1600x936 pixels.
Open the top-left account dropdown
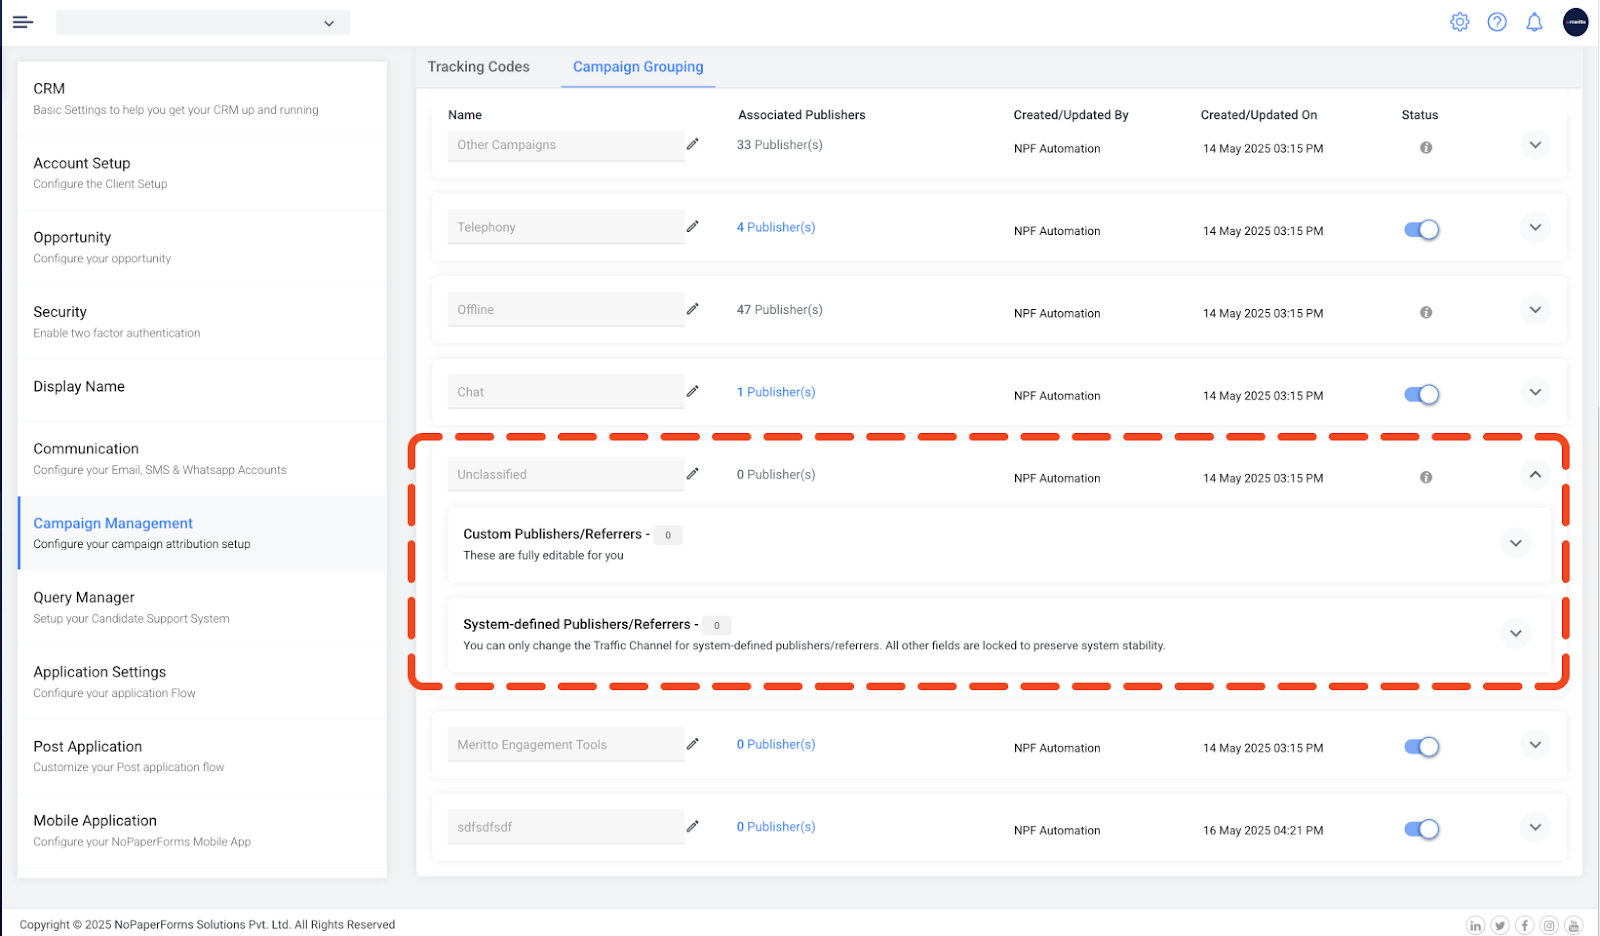coord(203,23)
